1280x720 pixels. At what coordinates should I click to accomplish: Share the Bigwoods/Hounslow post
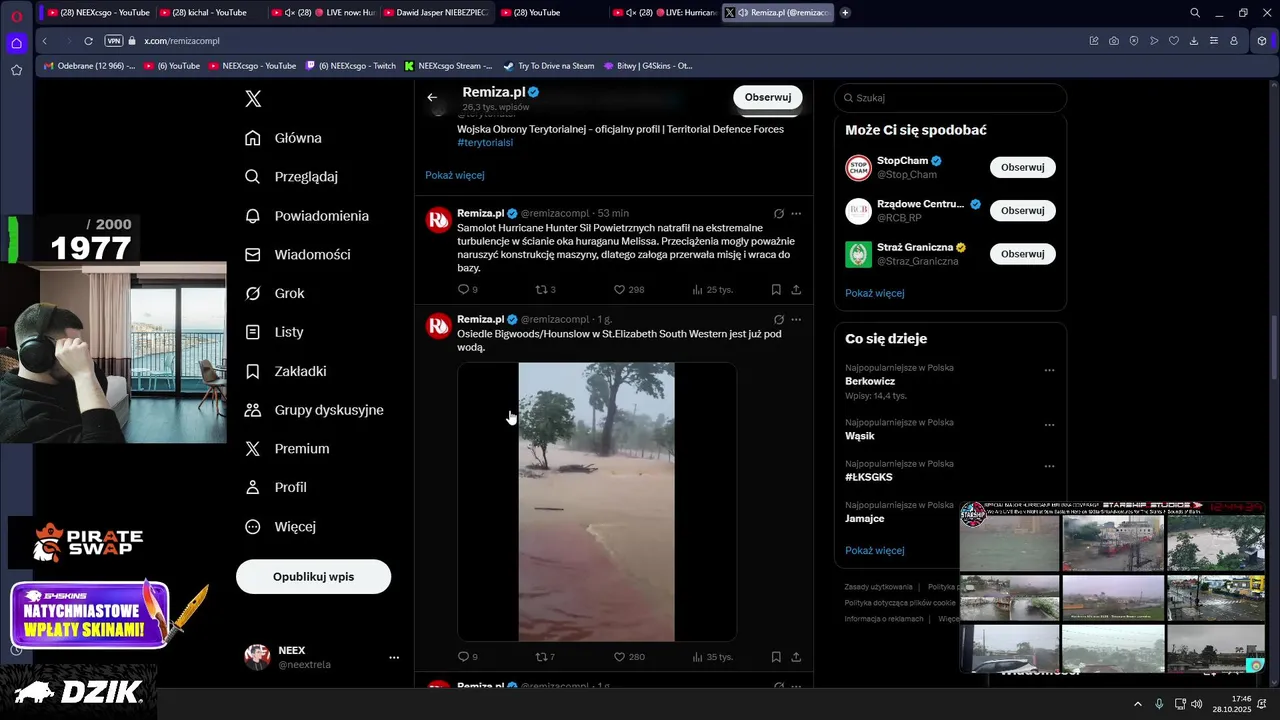pos(796,657)
